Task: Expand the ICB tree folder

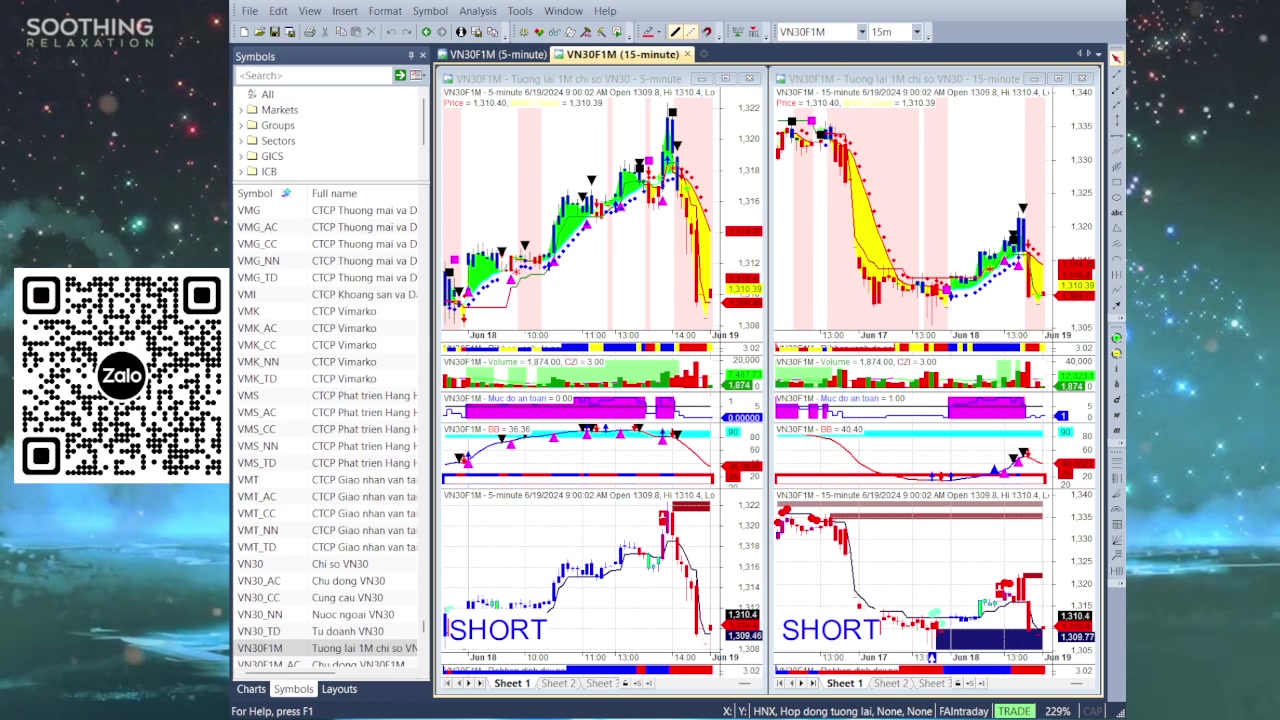Action: click(x=242, y=172)
